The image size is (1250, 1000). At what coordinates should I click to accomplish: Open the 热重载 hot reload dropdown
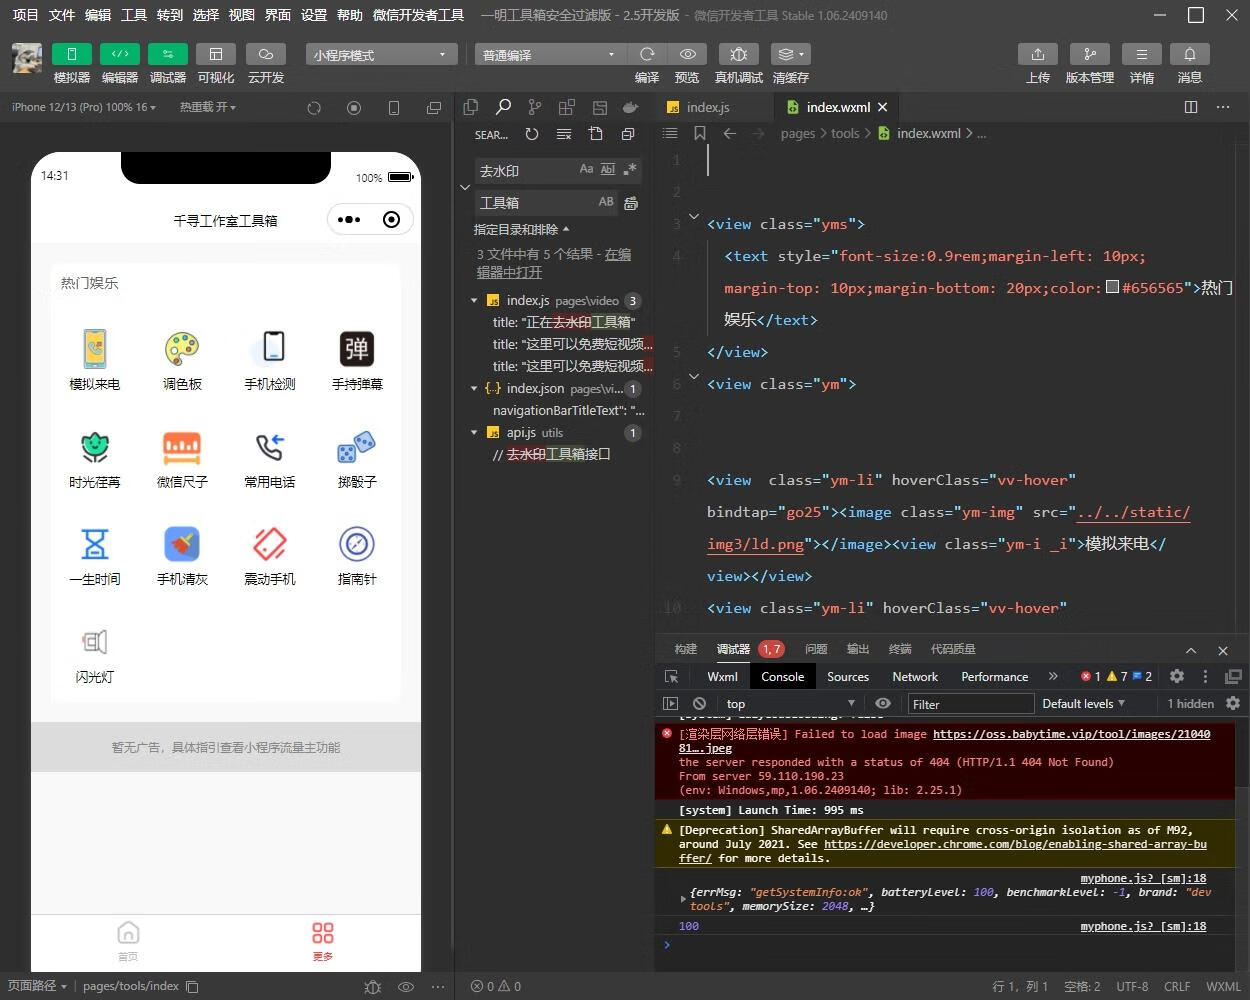(x=207, y=107)
